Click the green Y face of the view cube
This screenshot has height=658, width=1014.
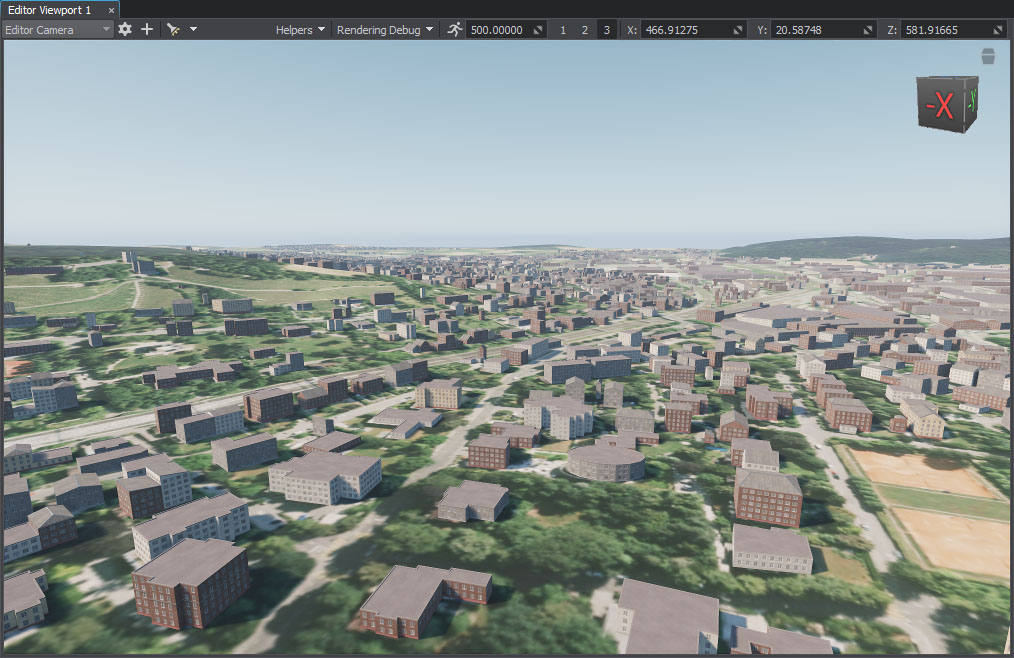[972, 100]
